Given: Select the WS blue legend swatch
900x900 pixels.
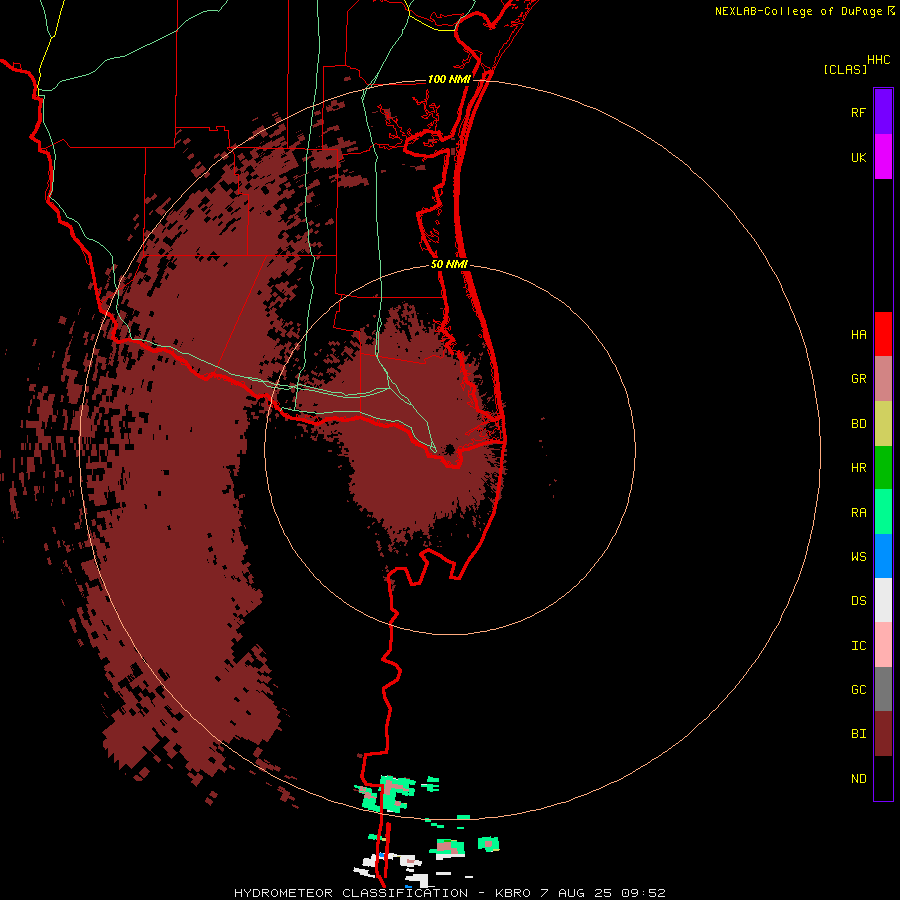Looking at the screenshot, I should click(x=883, y=556).
